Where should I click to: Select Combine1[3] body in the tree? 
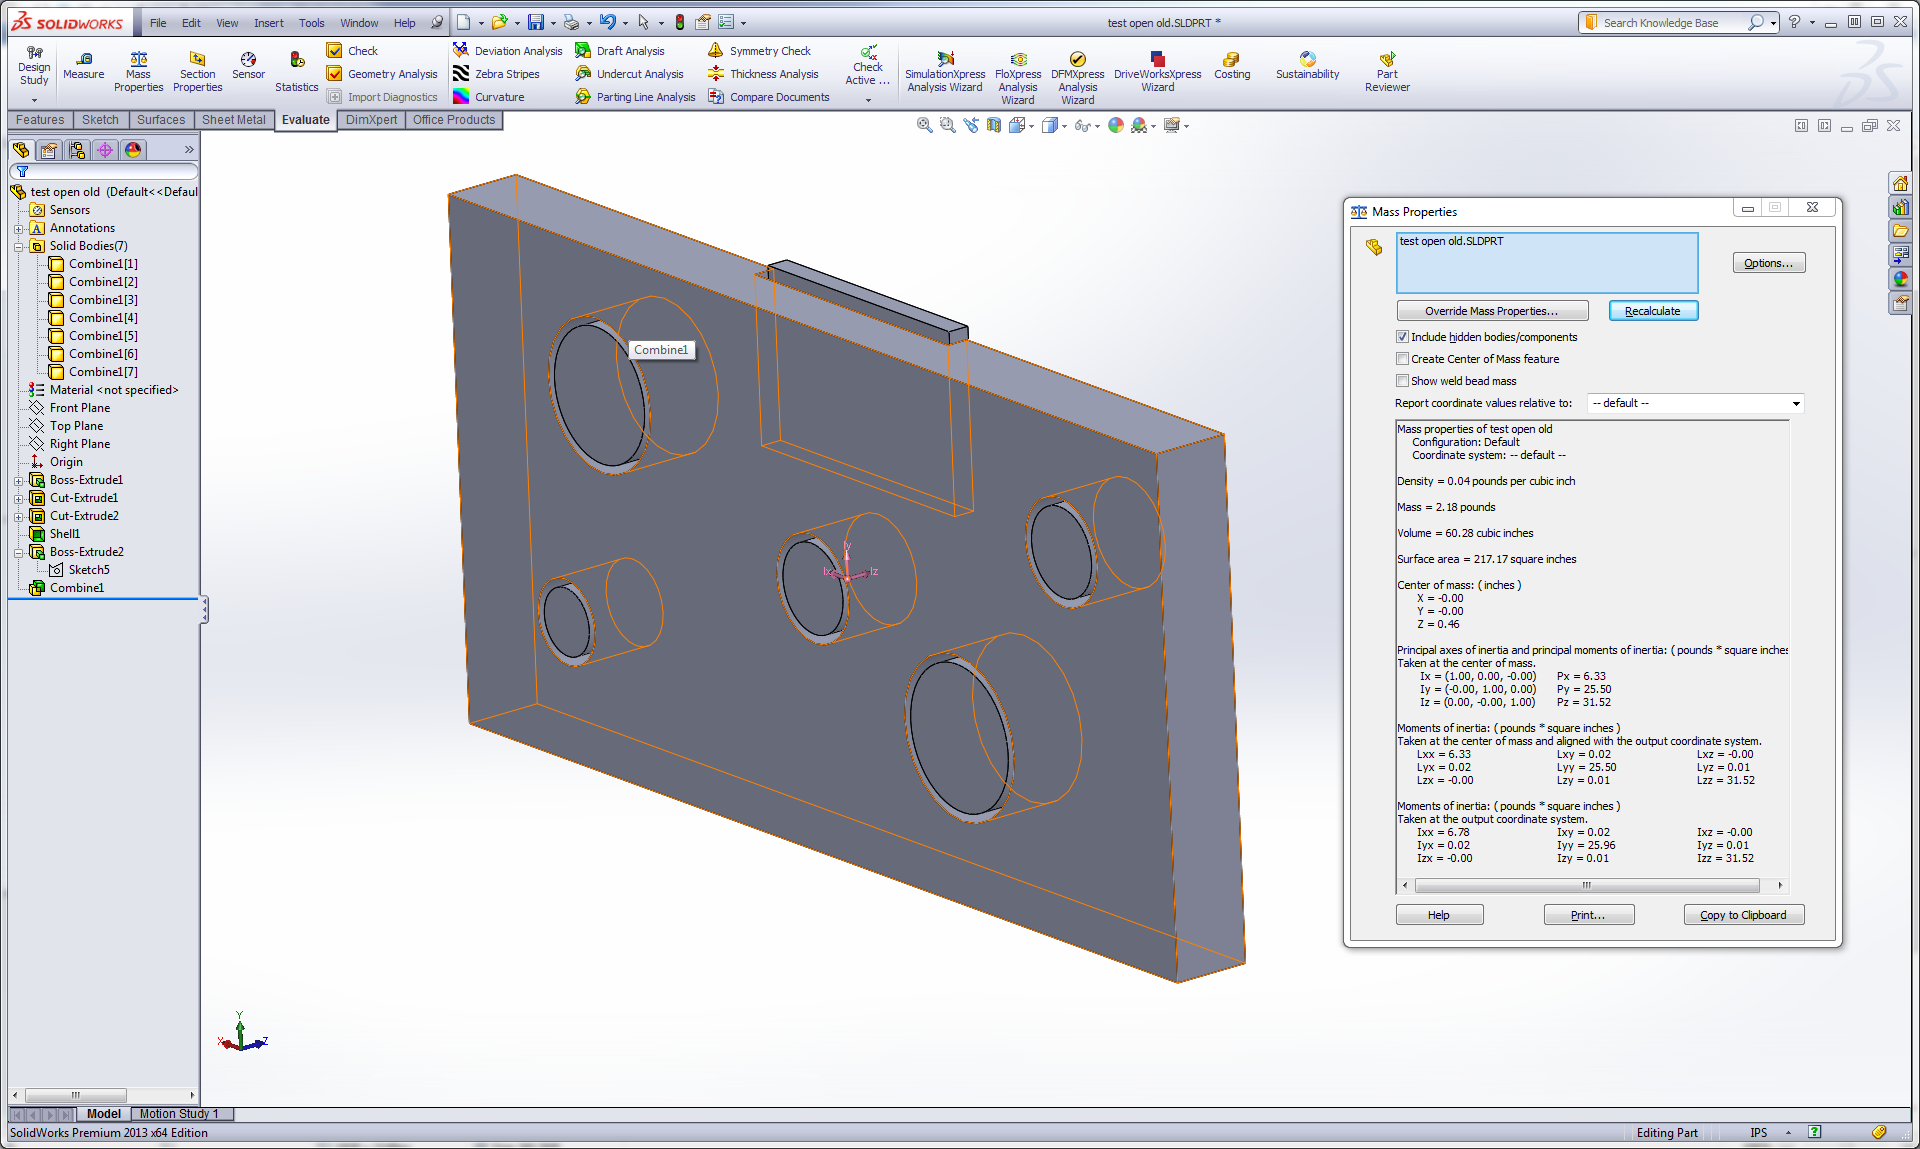pos(103,300)
